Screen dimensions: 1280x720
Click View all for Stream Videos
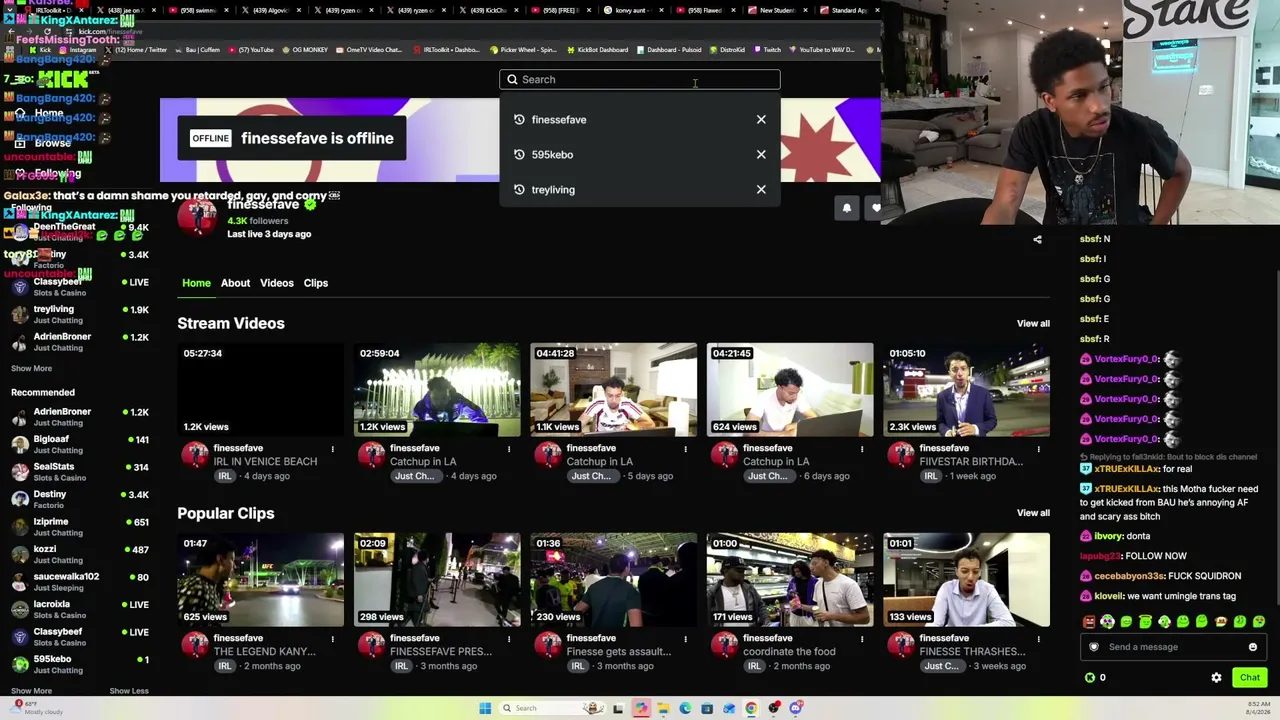point(1033,324)
